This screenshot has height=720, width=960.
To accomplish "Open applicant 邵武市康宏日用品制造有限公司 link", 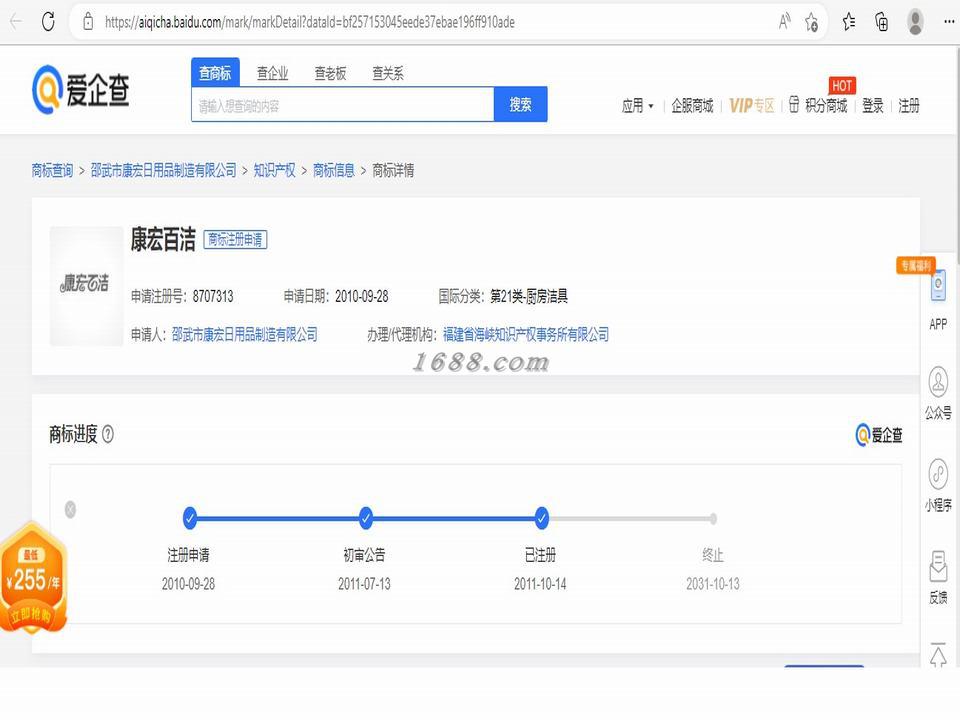I will click(245, 334).
